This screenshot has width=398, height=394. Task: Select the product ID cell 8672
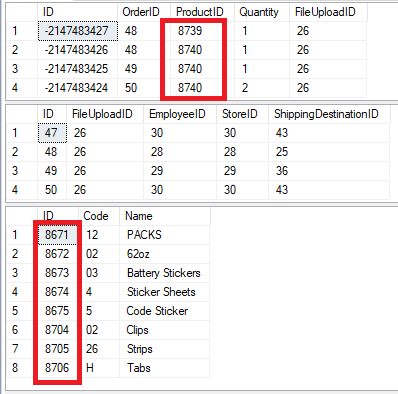click(x=58, y=254)
